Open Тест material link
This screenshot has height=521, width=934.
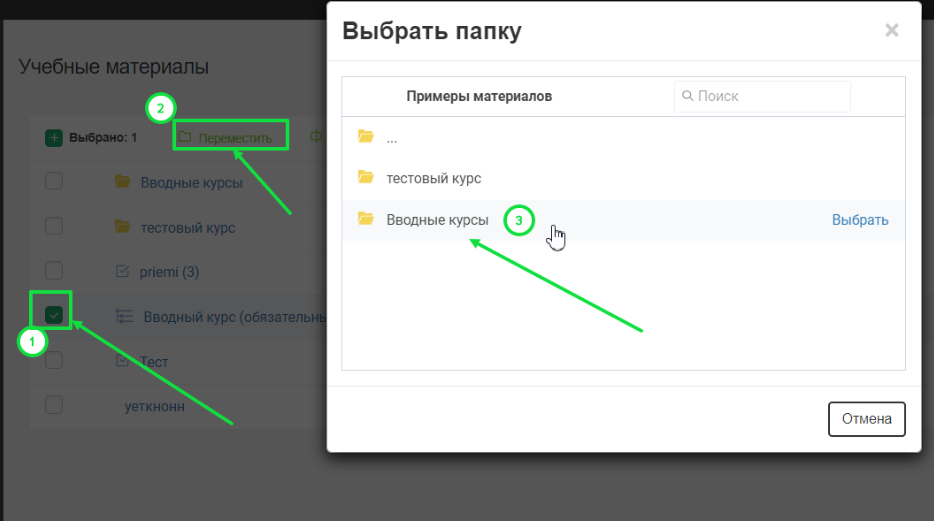(154, 362)
